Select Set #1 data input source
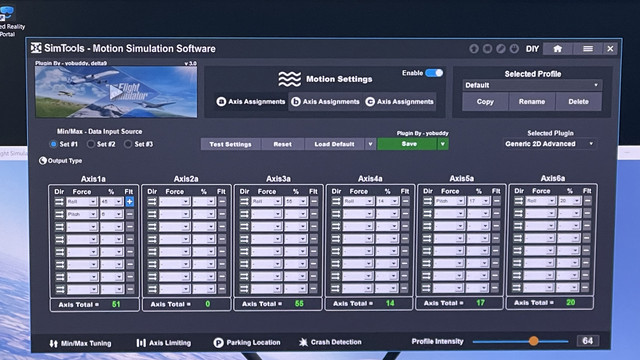The width and height of the screenshot is (640, 360). point(53,144)
